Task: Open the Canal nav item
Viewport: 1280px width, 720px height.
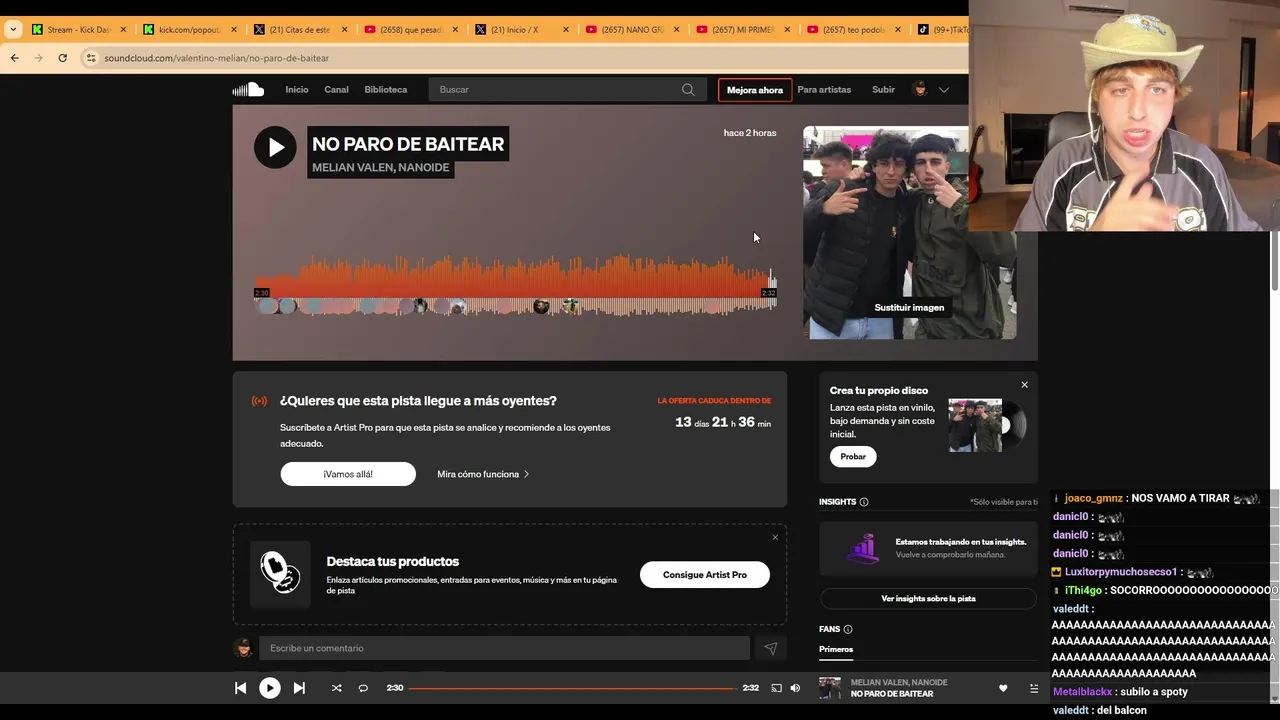Action: [x=336, y=90]
